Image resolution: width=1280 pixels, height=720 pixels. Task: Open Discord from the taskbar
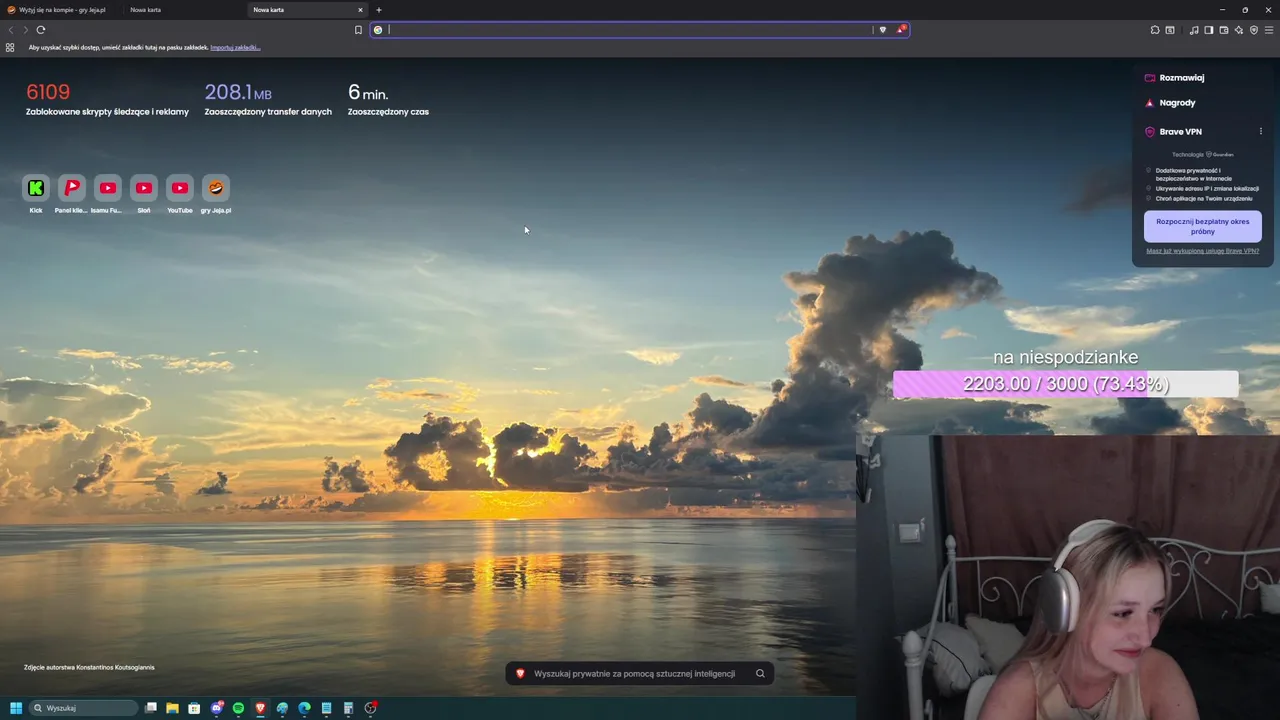217,708
